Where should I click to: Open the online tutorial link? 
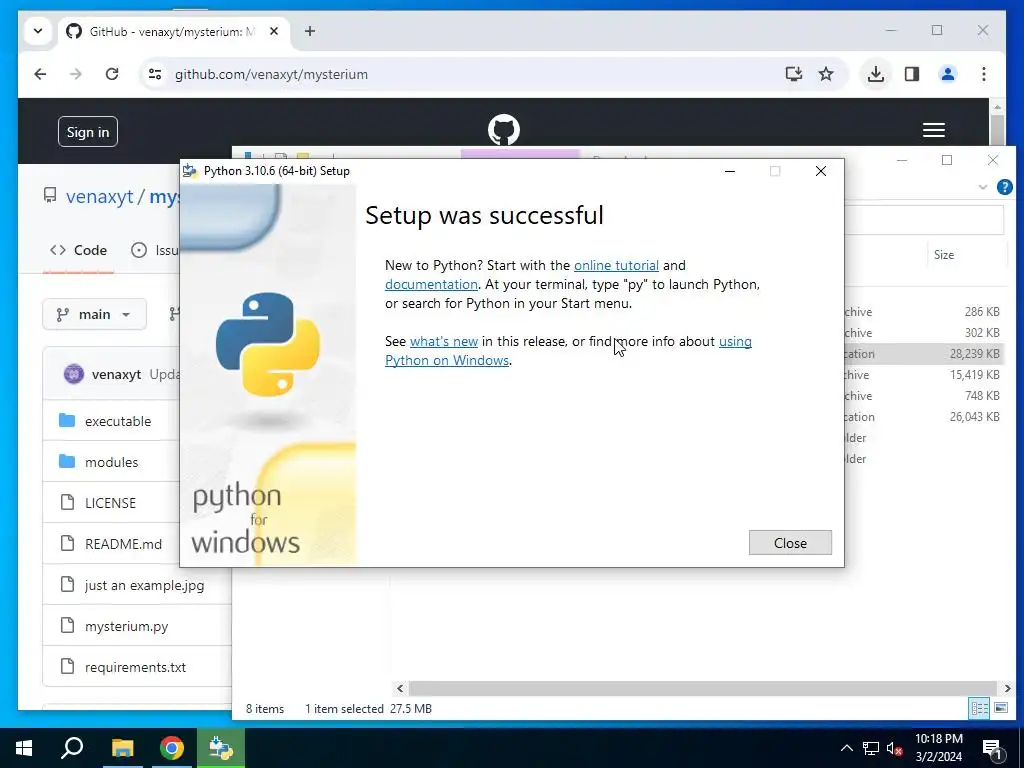[616, 265]
